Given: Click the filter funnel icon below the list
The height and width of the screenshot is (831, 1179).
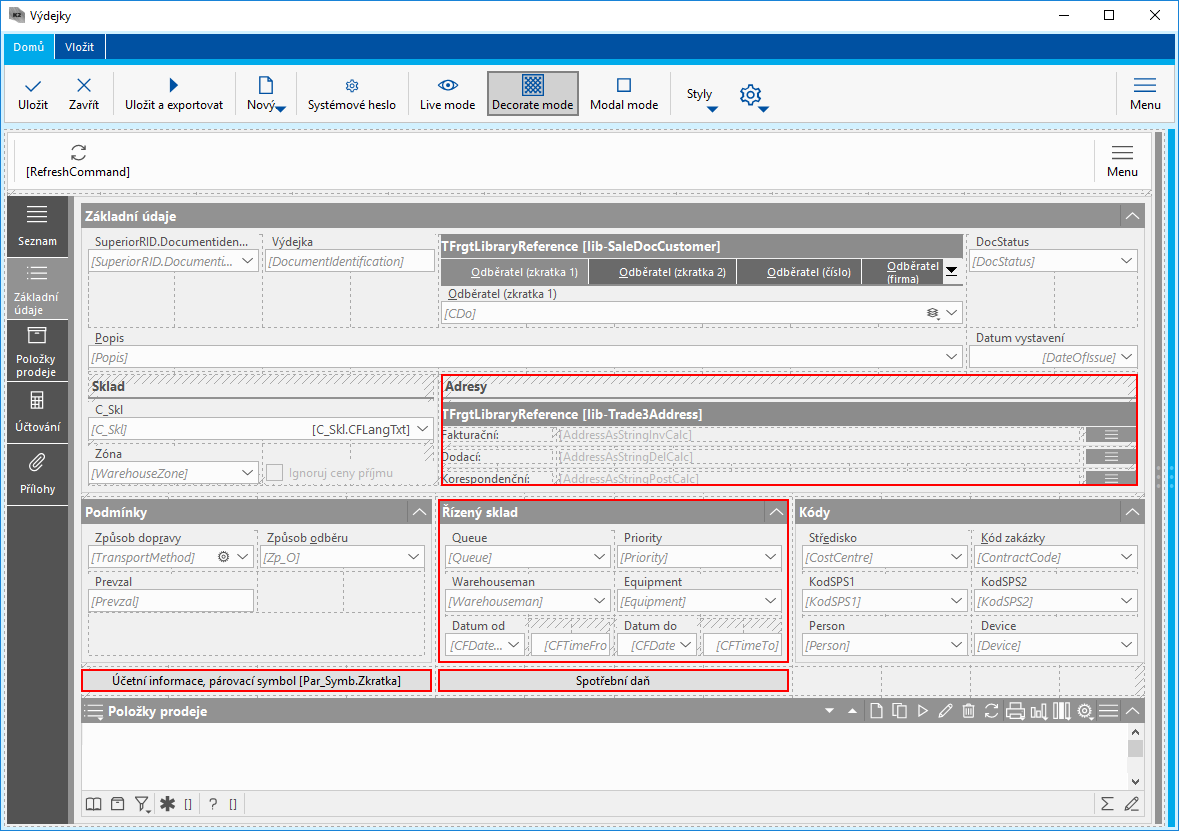Looking at the screenshot, I should click(x=142, y=803).
